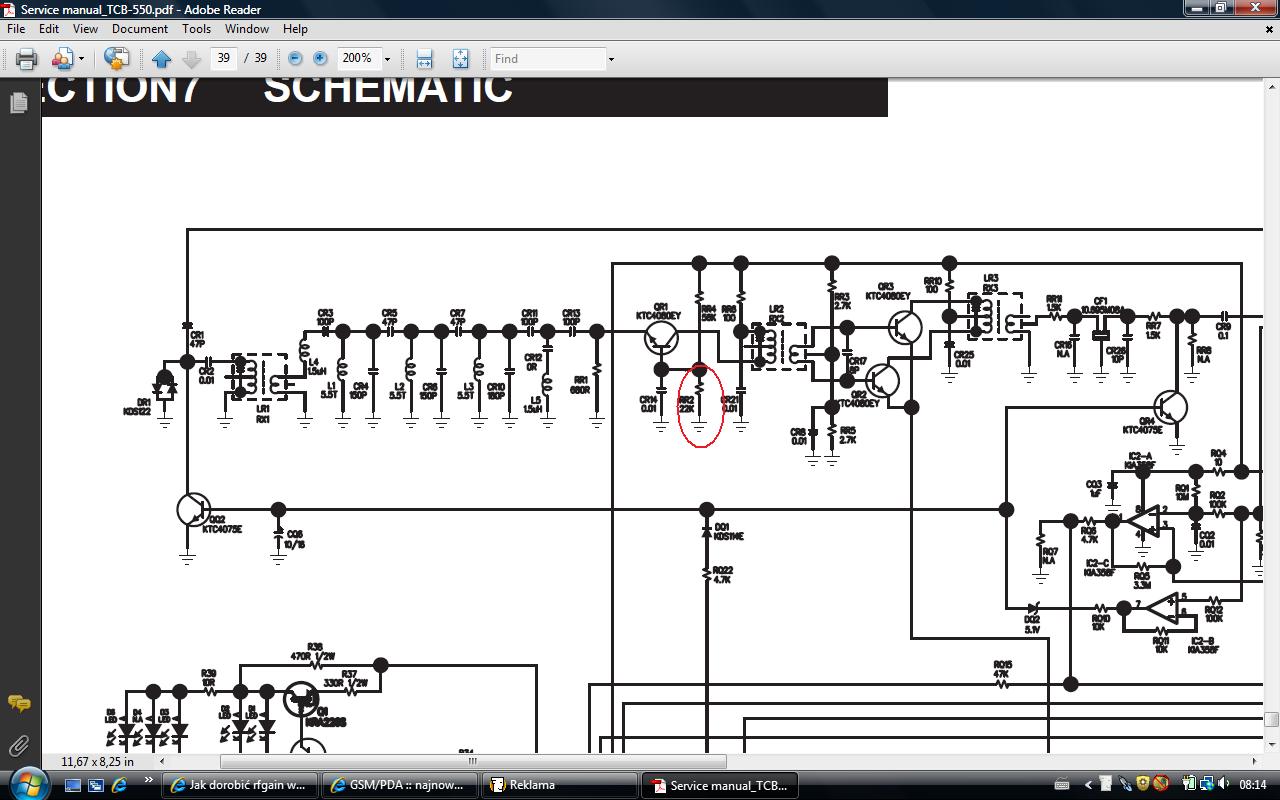
Task: Select the fit width scrolling icon
Action: click(x=424, y=59)
